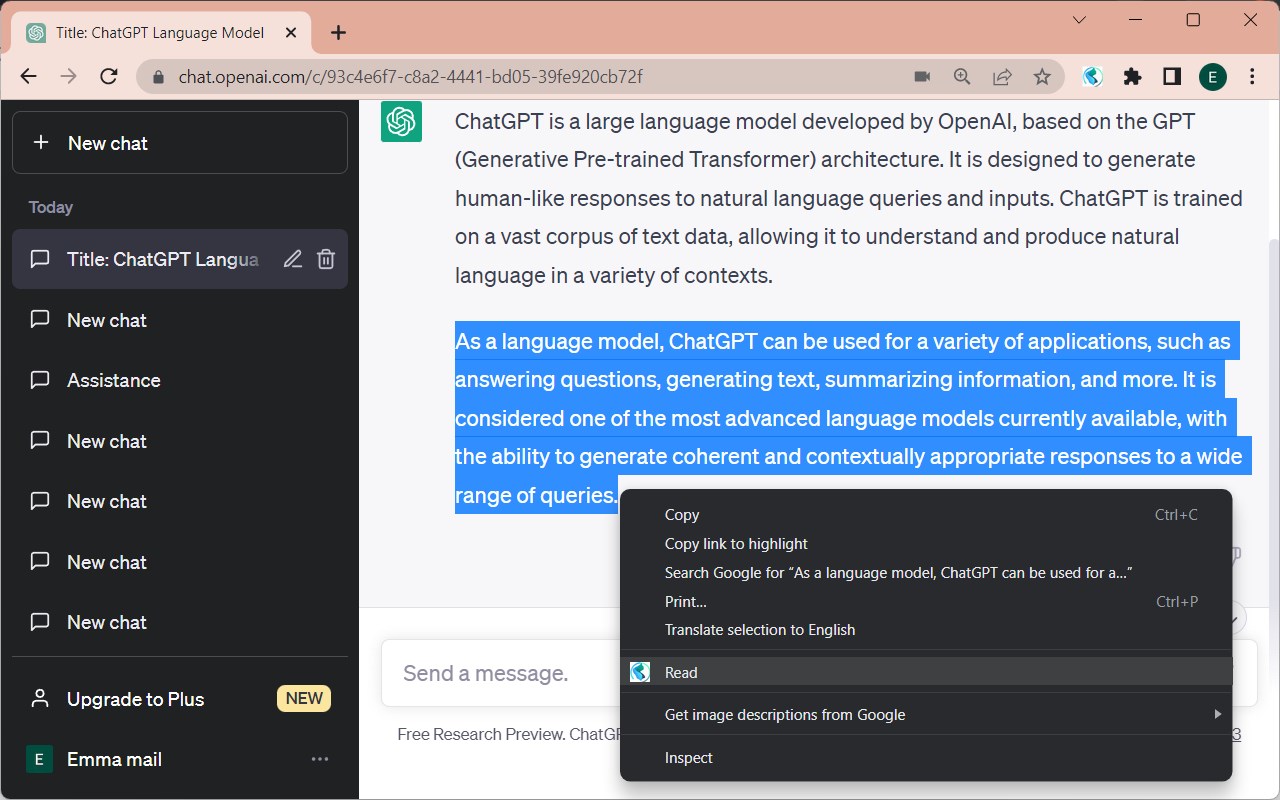Click the share page icon in the address bar

(1002, 77)
